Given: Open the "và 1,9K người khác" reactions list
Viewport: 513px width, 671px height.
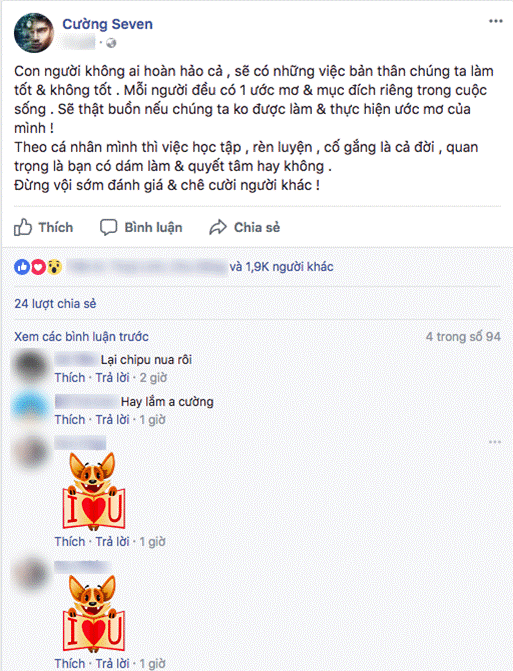Looking at the screenshot, I should 282,267.
